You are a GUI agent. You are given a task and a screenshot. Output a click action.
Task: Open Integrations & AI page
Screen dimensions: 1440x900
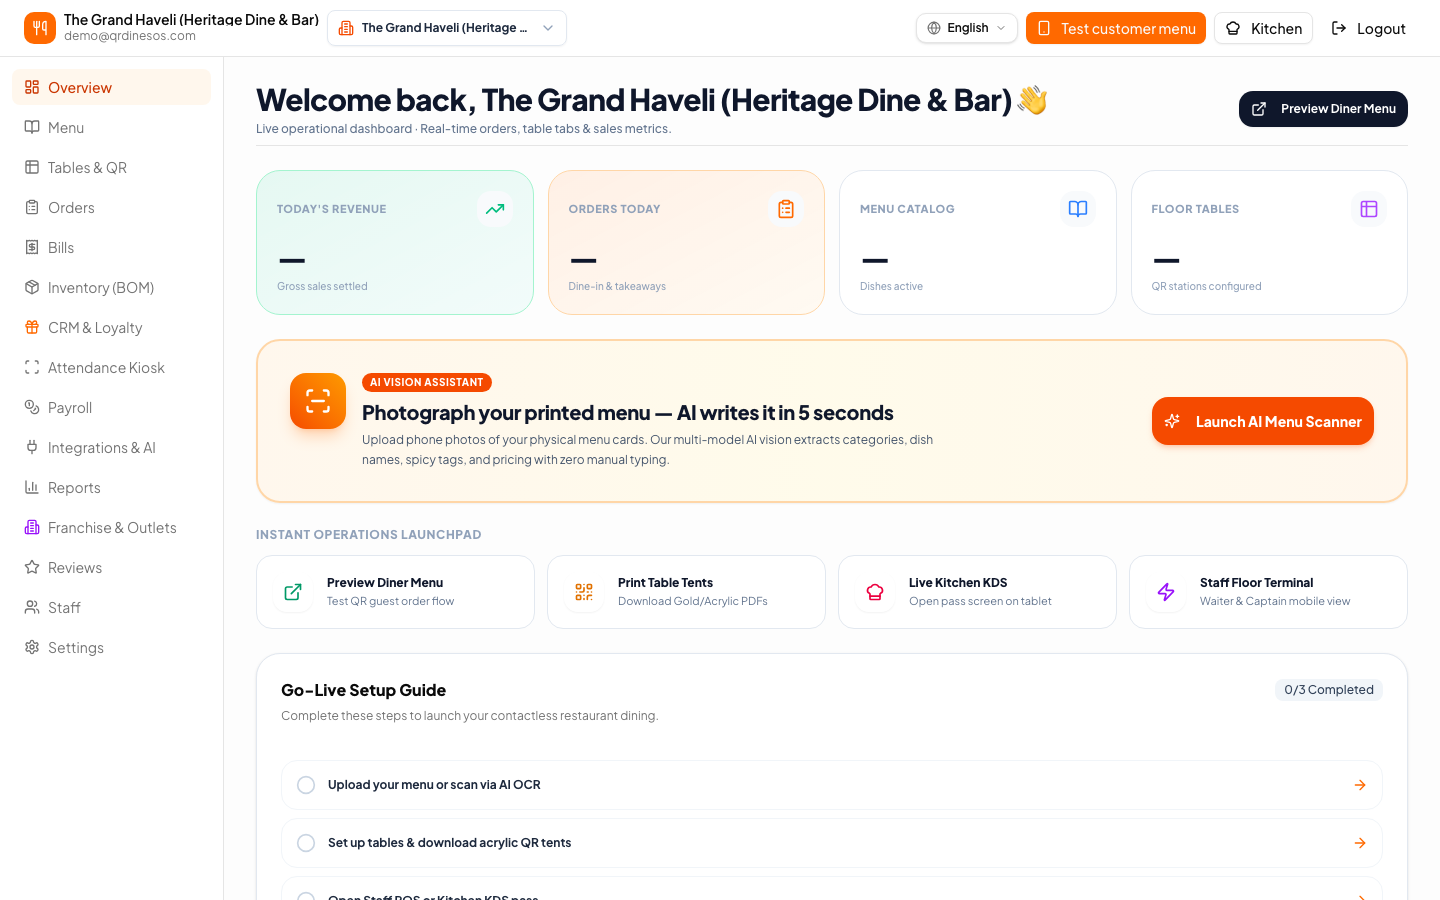pos(111,447)
